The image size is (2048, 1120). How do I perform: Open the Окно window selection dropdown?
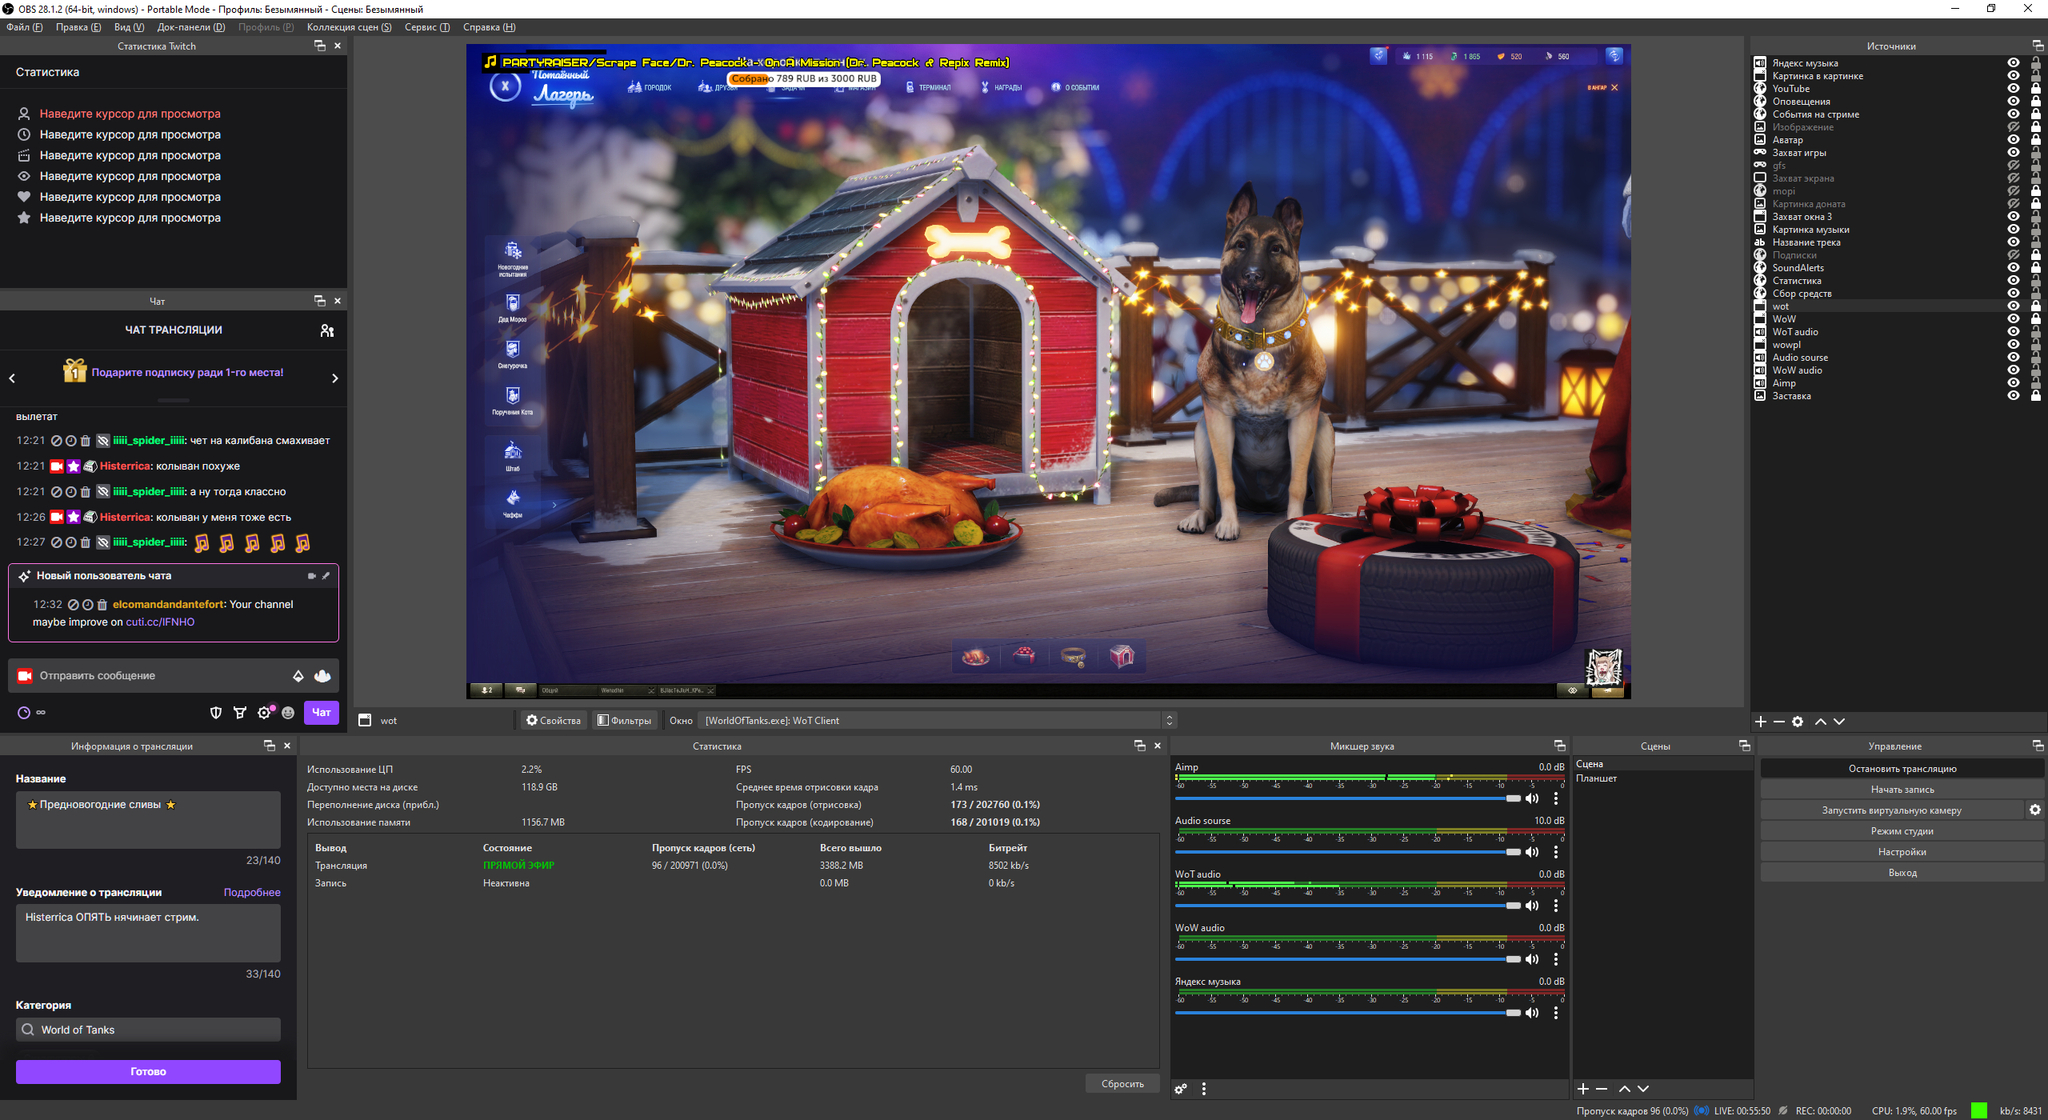click(939, 721)
